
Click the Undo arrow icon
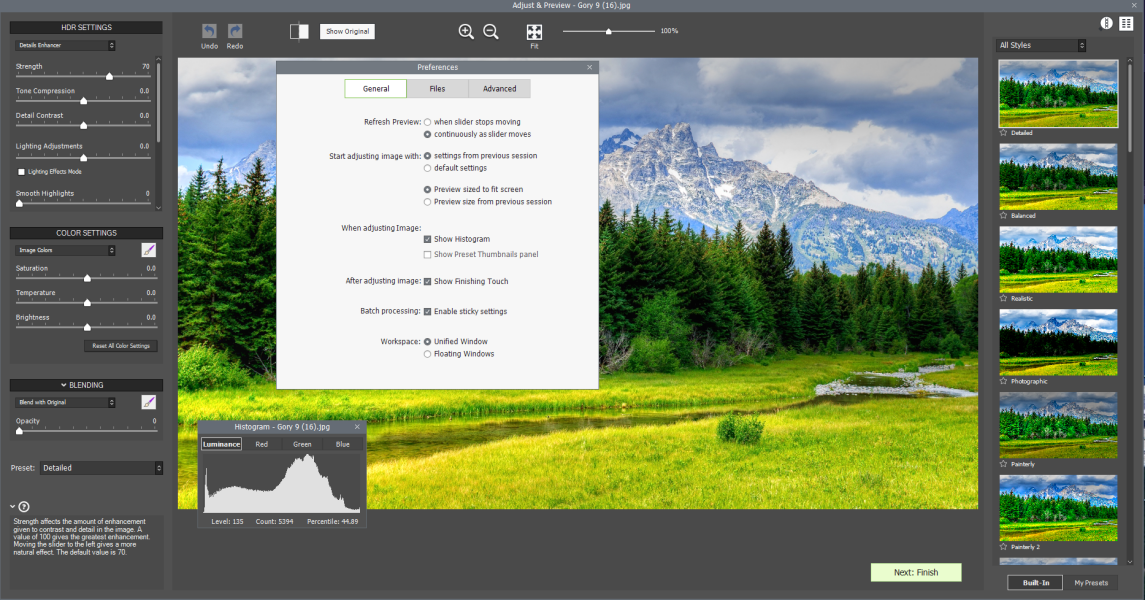point(209,31)
